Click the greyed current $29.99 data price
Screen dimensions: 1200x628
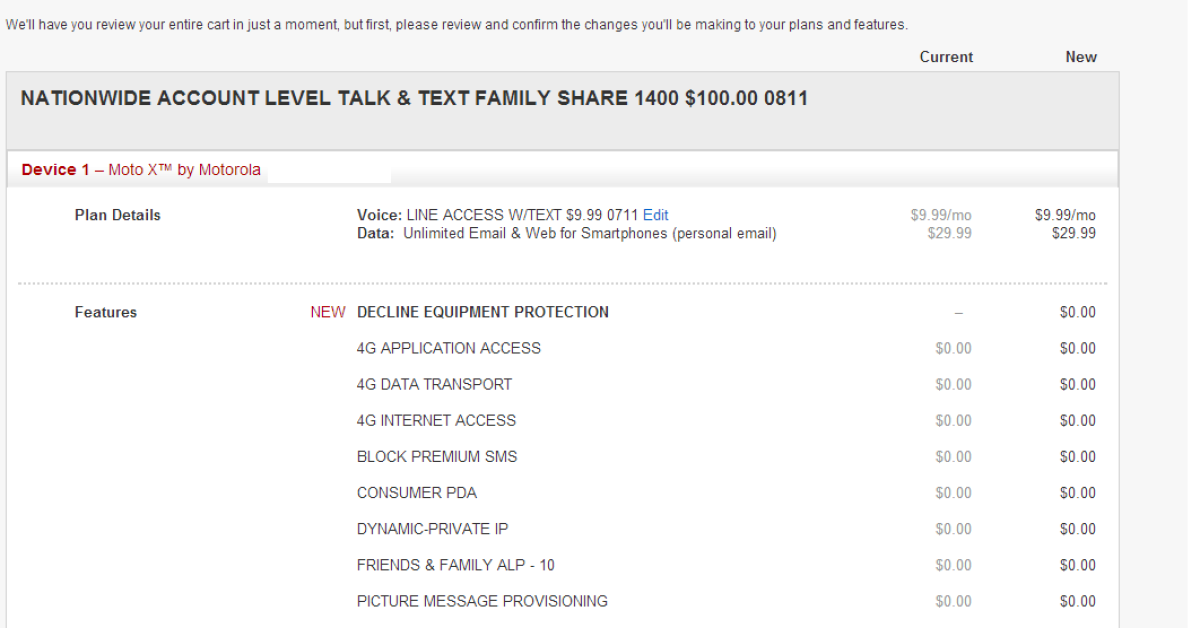[949, 234]
